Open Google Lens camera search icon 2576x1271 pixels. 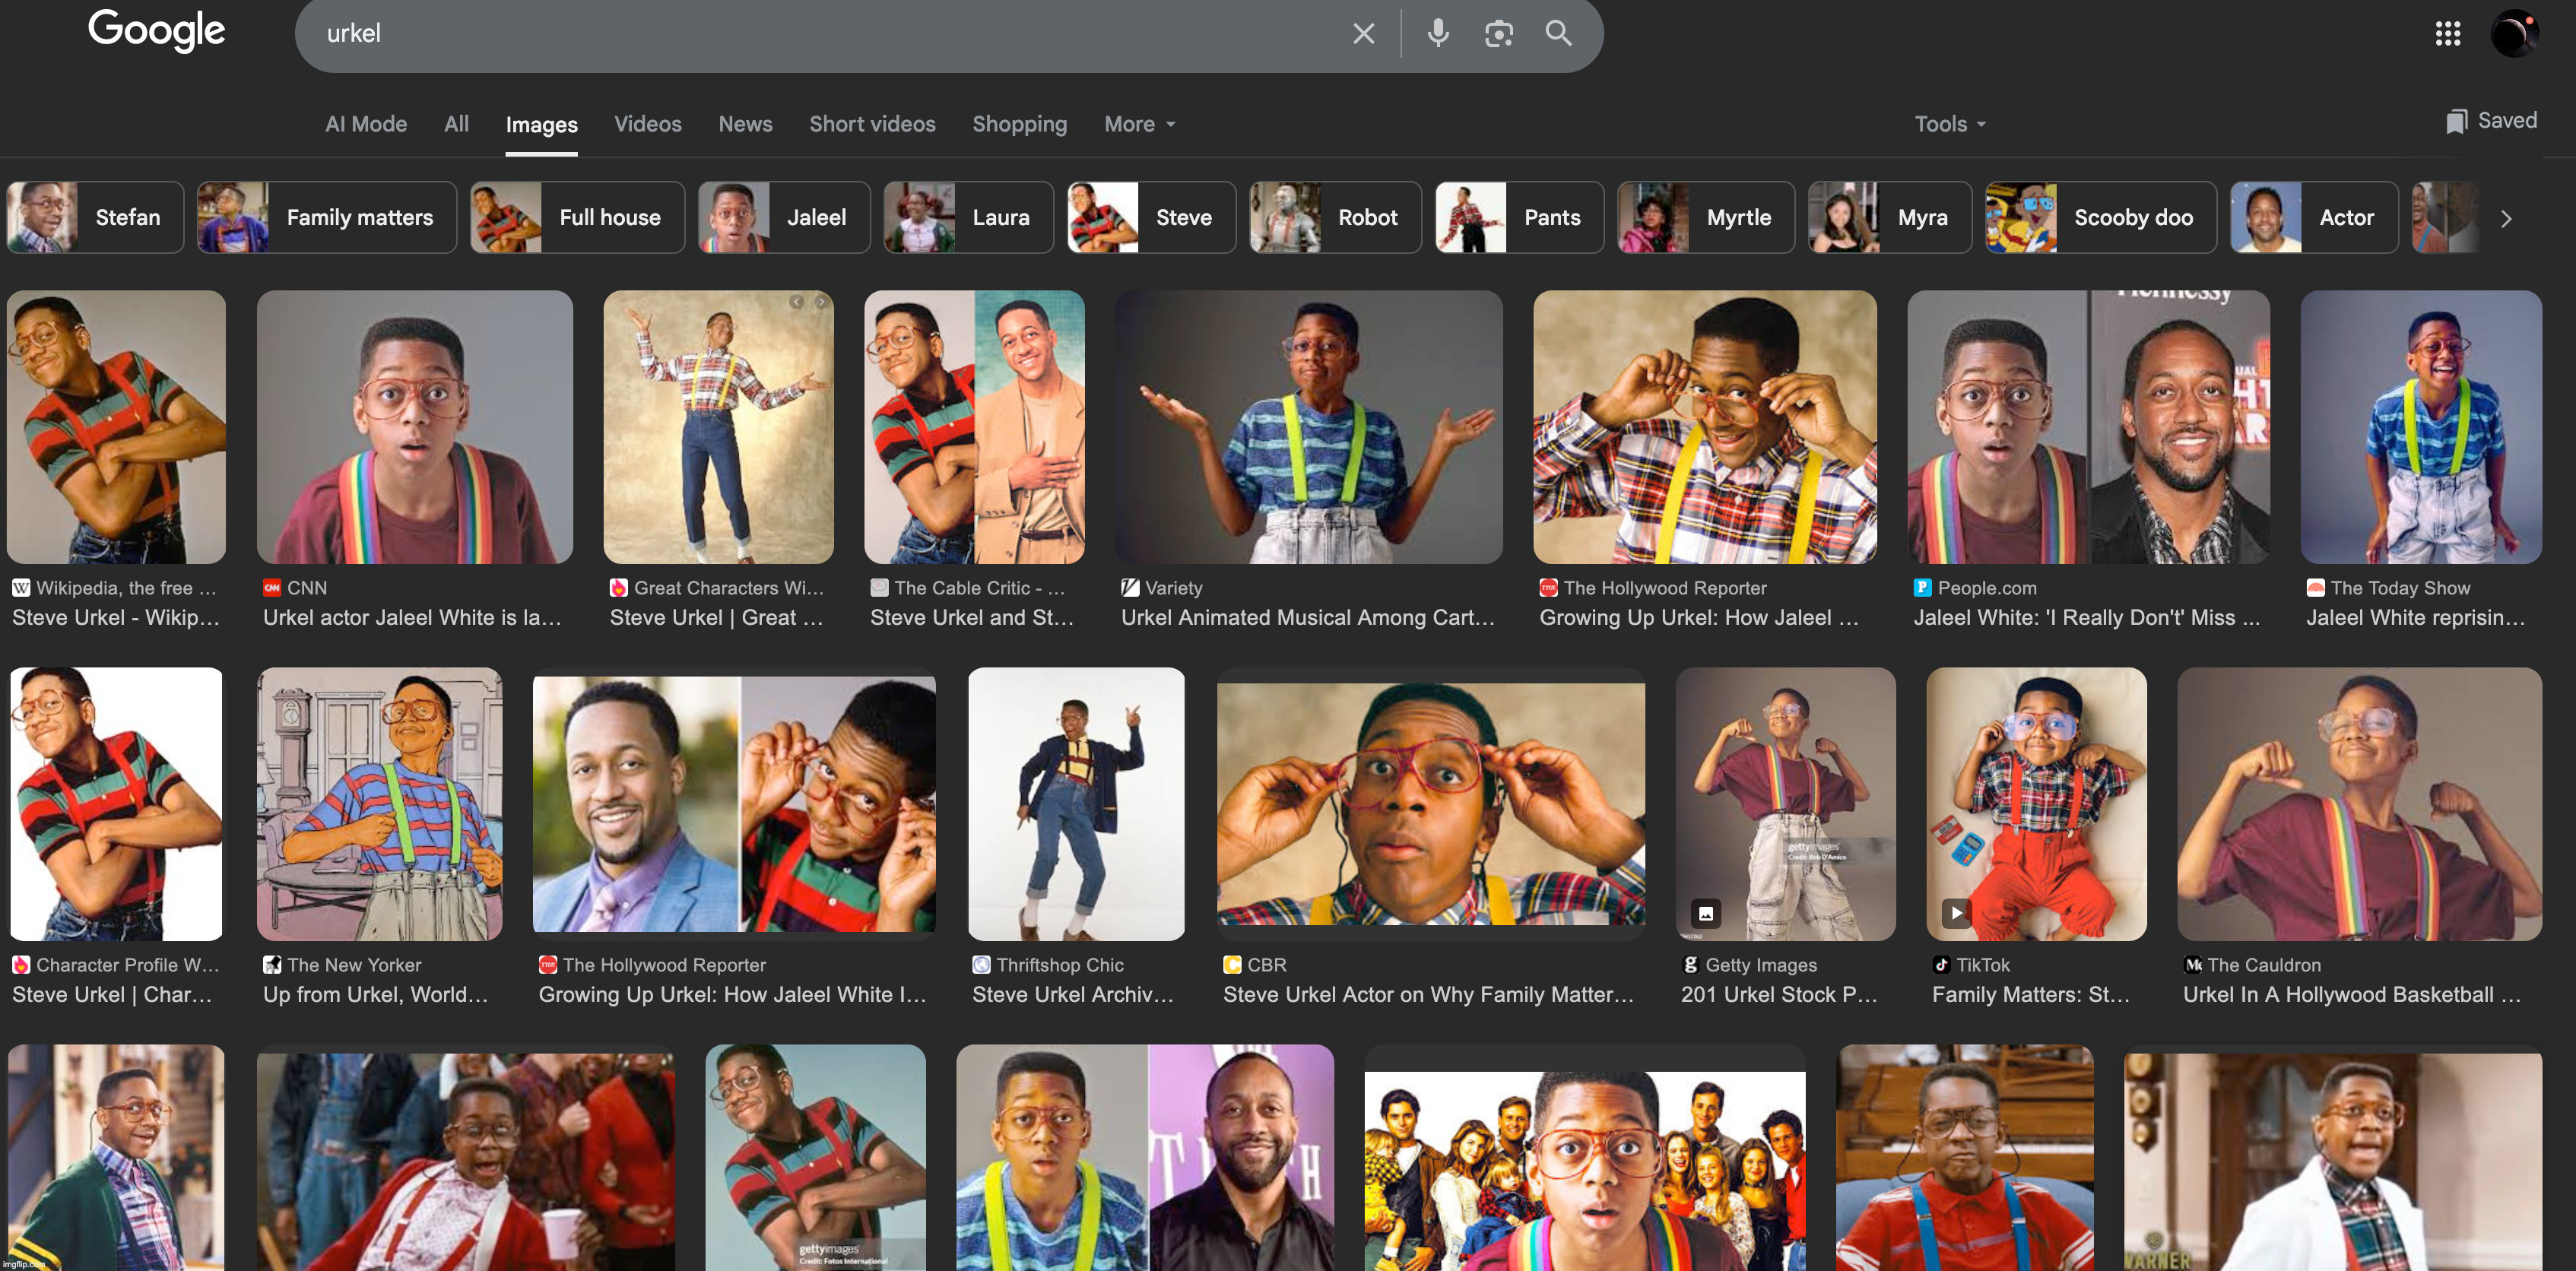1498,34
